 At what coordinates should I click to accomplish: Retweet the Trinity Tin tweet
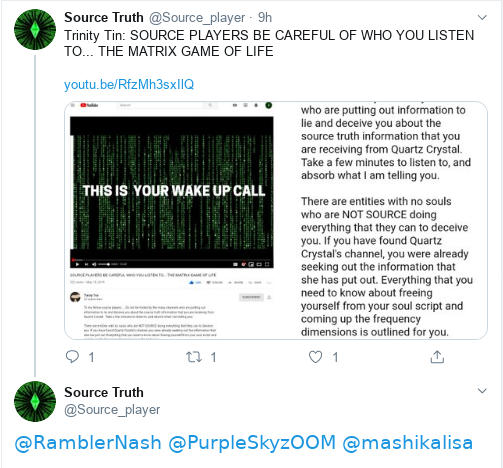[194, 357]
